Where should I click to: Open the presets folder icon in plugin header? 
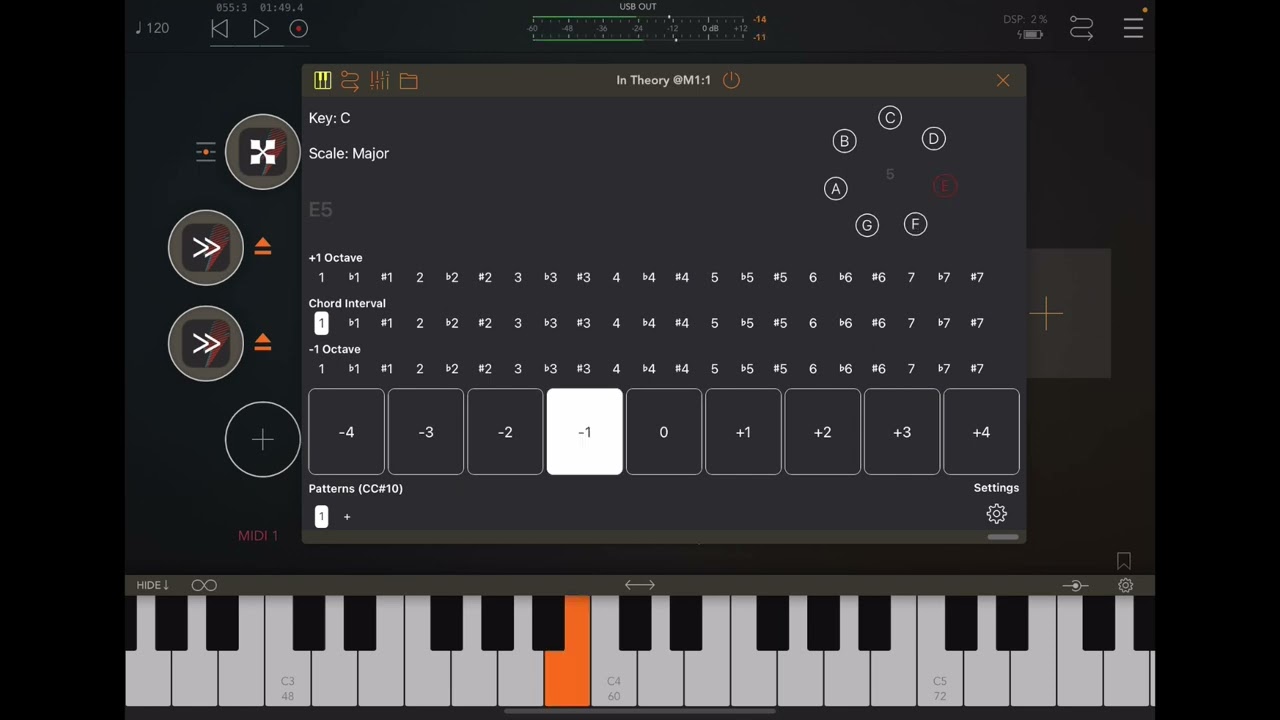click(409, 81)
